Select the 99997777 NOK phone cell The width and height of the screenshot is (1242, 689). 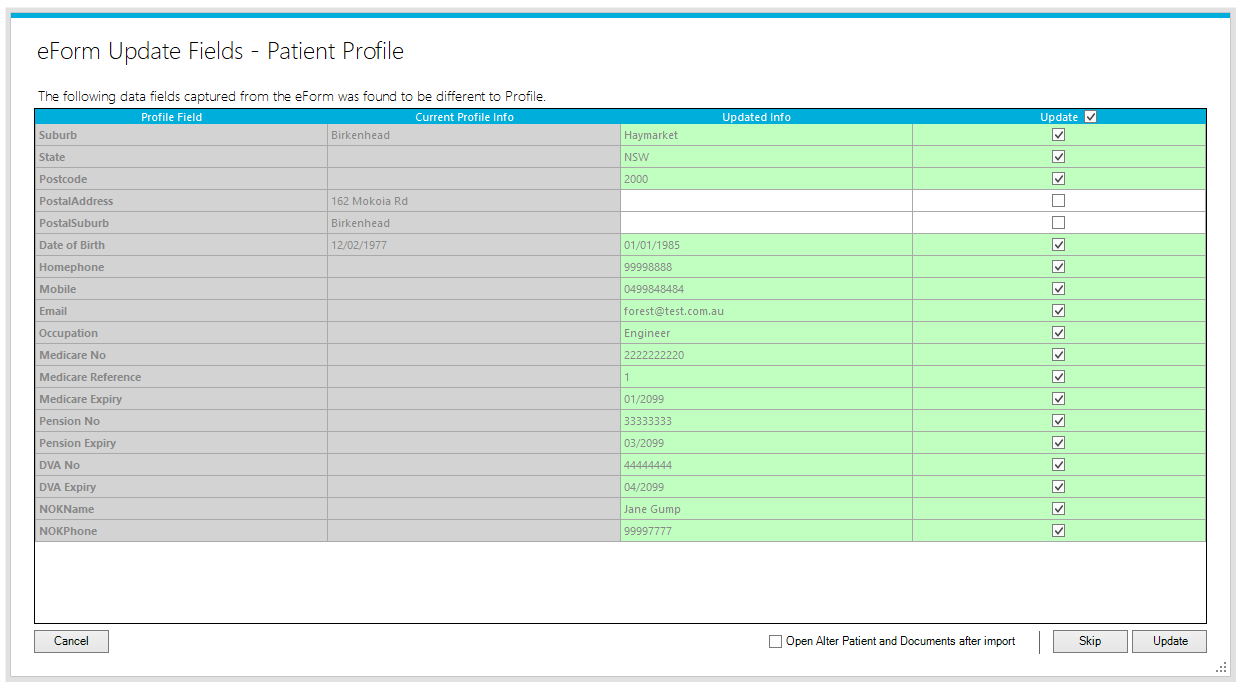pos(766,531)
